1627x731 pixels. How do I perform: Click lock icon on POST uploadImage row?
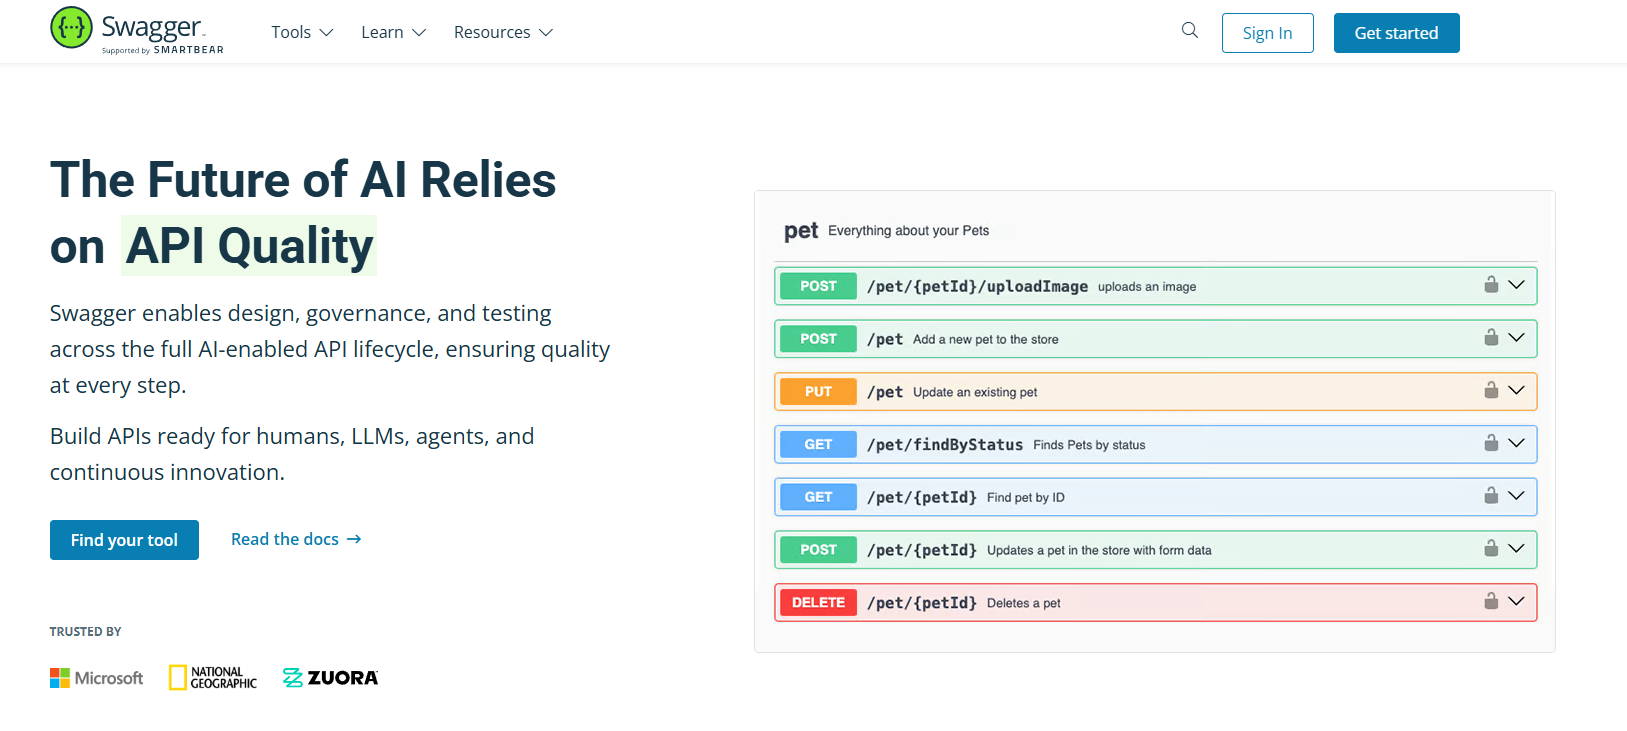[x=1490, y=285]
